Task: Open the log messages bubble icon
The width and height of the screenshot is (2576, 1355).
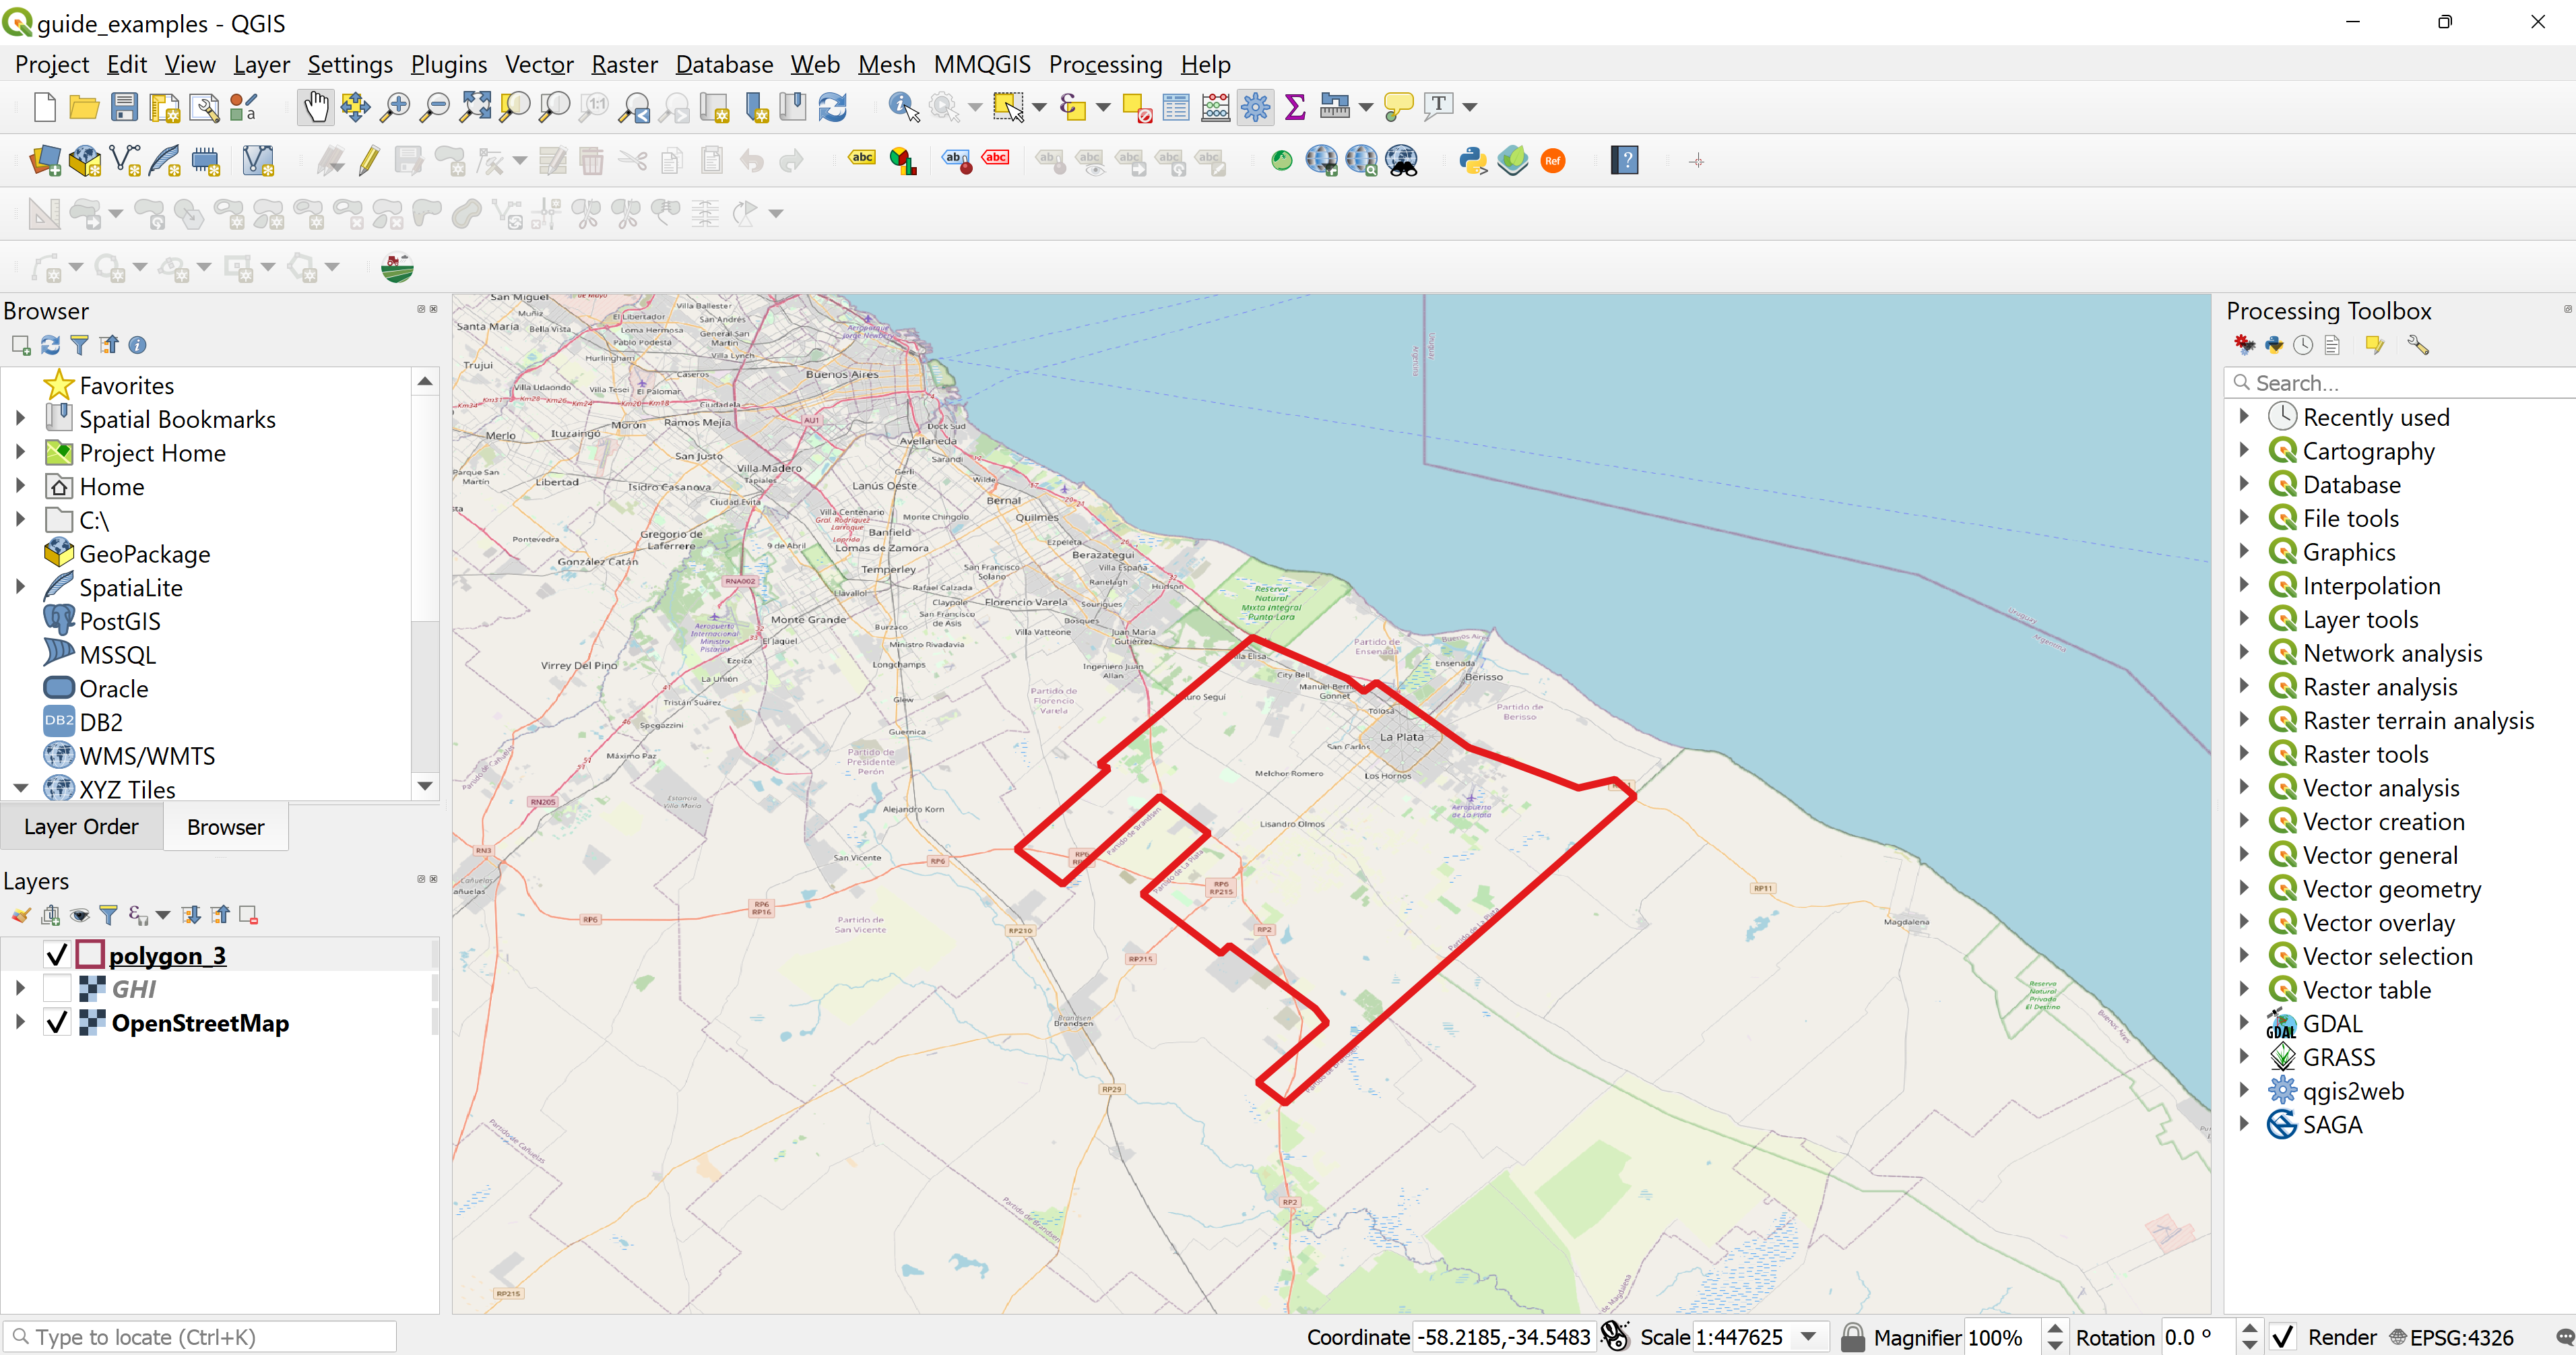Action: pos(2564,1337)
